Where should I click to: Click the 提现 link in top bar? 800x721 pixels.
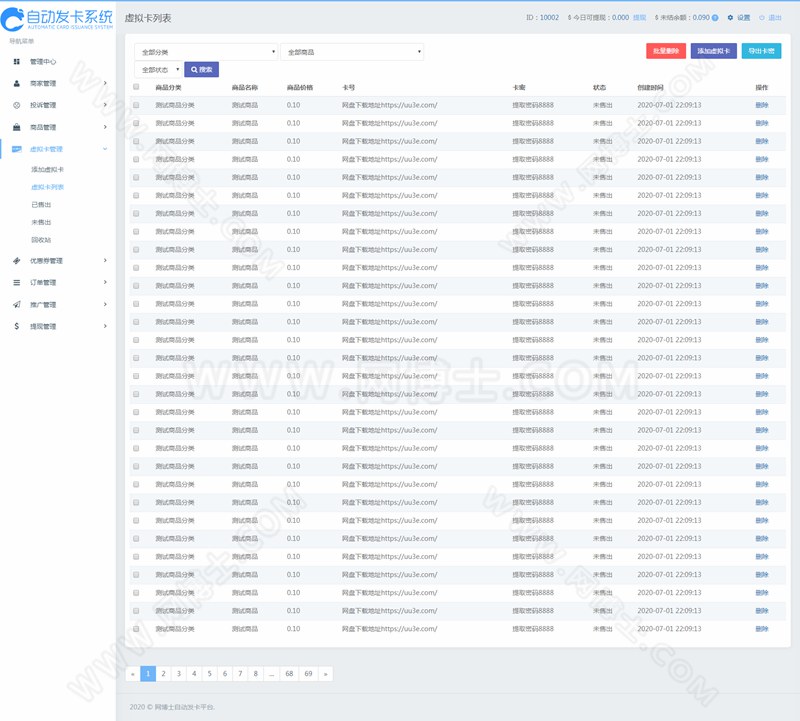point(639,18)
